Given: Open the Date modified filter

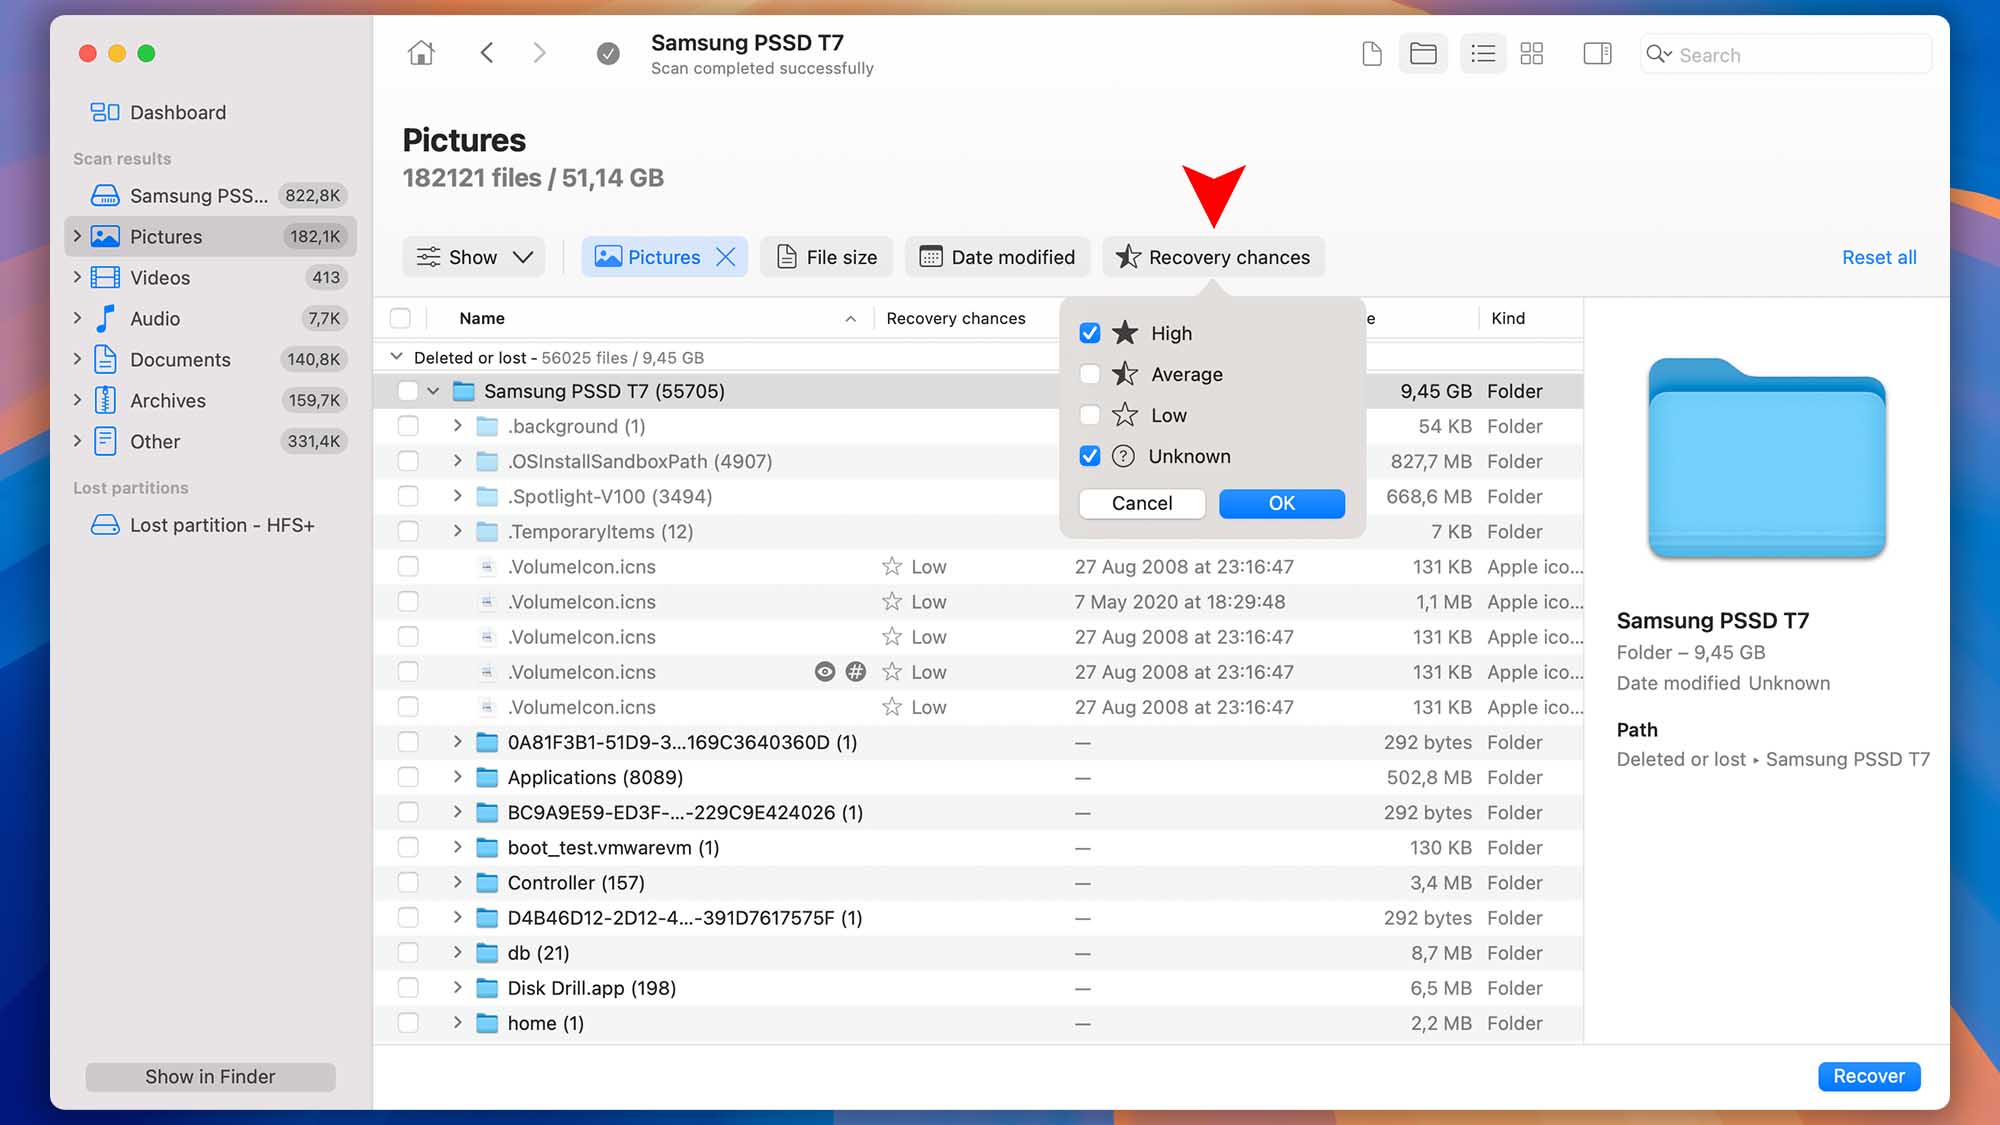Looking at the screenshot, I should point(997,257).
